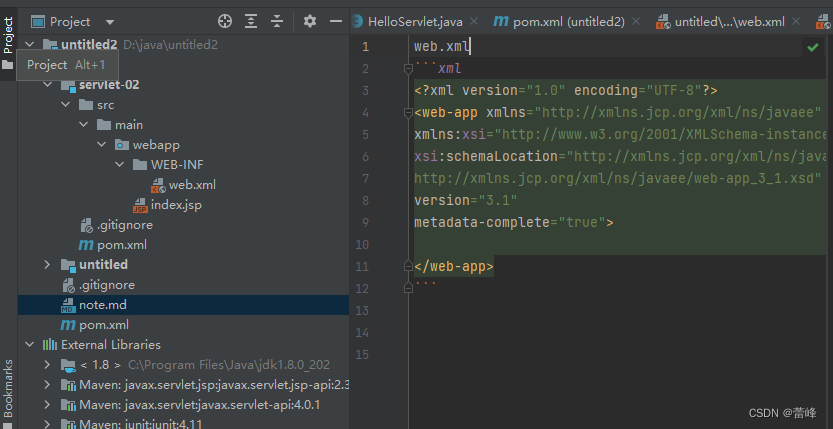Click the green inspection checkmark icon
833x429 pixels.
pyautogui.click(x=812, y=47)
